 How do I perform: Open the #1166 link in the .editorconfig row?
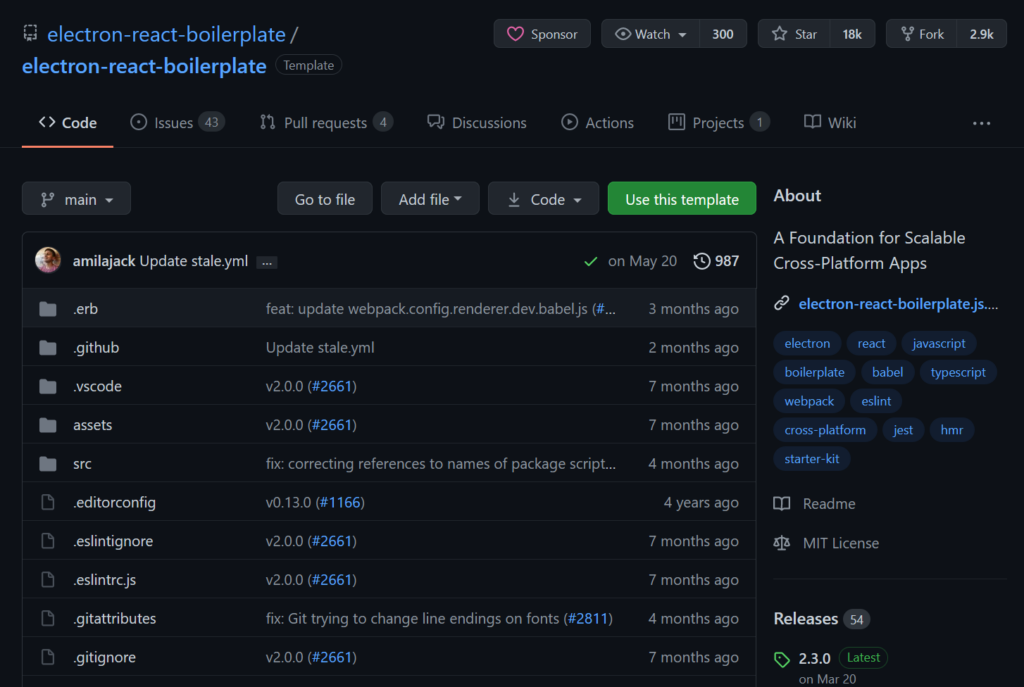coord(340,502)
